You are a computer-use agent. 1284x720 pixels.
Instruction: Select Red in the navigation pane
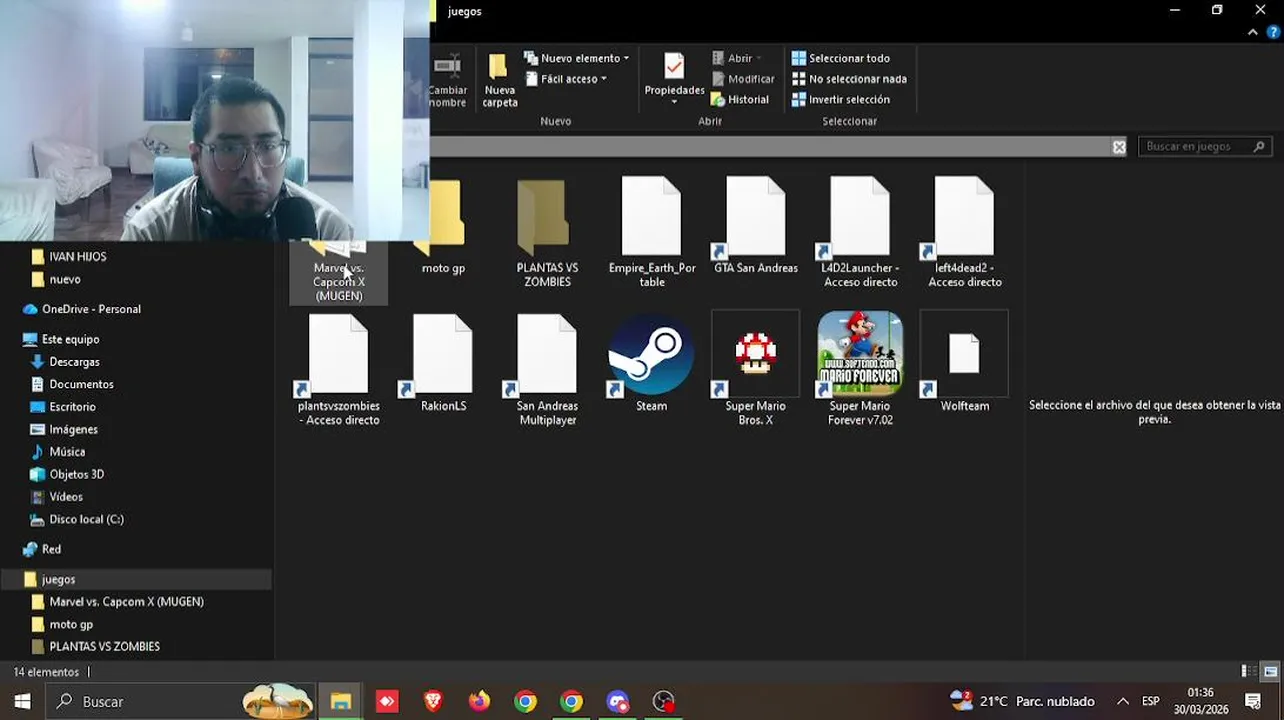[51, 550]
